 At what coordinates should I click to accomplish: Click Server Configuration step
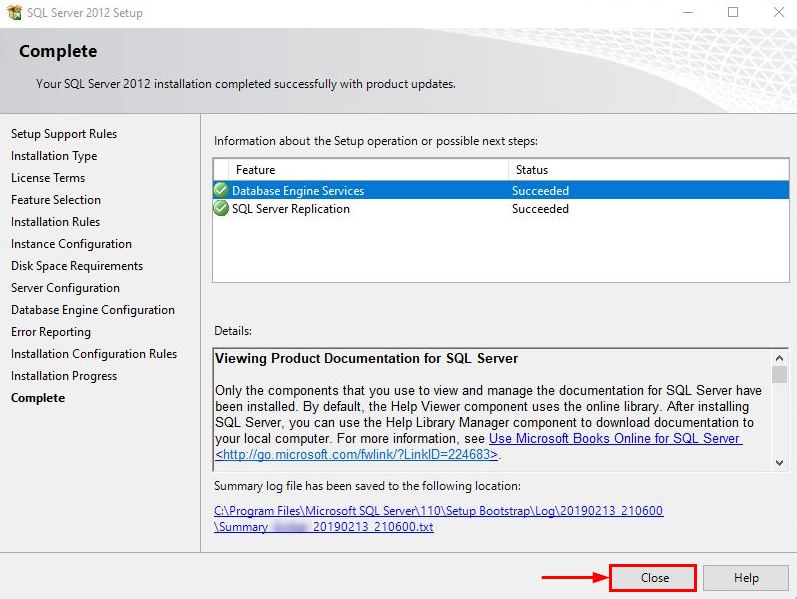coord(65,288)
